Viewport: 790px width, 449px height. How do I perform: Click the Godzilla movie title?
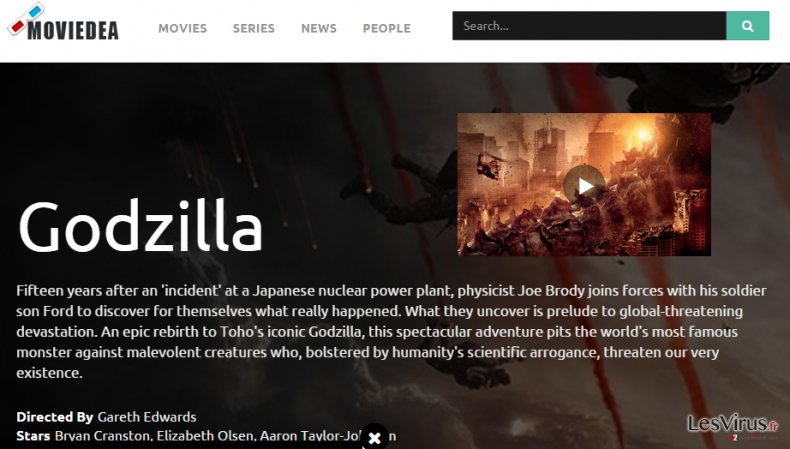tap(141, 226)
